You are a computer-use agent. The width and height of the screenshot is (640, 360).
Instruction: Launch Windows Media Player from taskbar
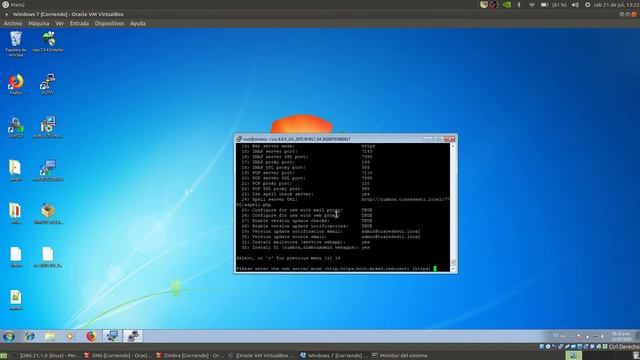pos(70,336)
